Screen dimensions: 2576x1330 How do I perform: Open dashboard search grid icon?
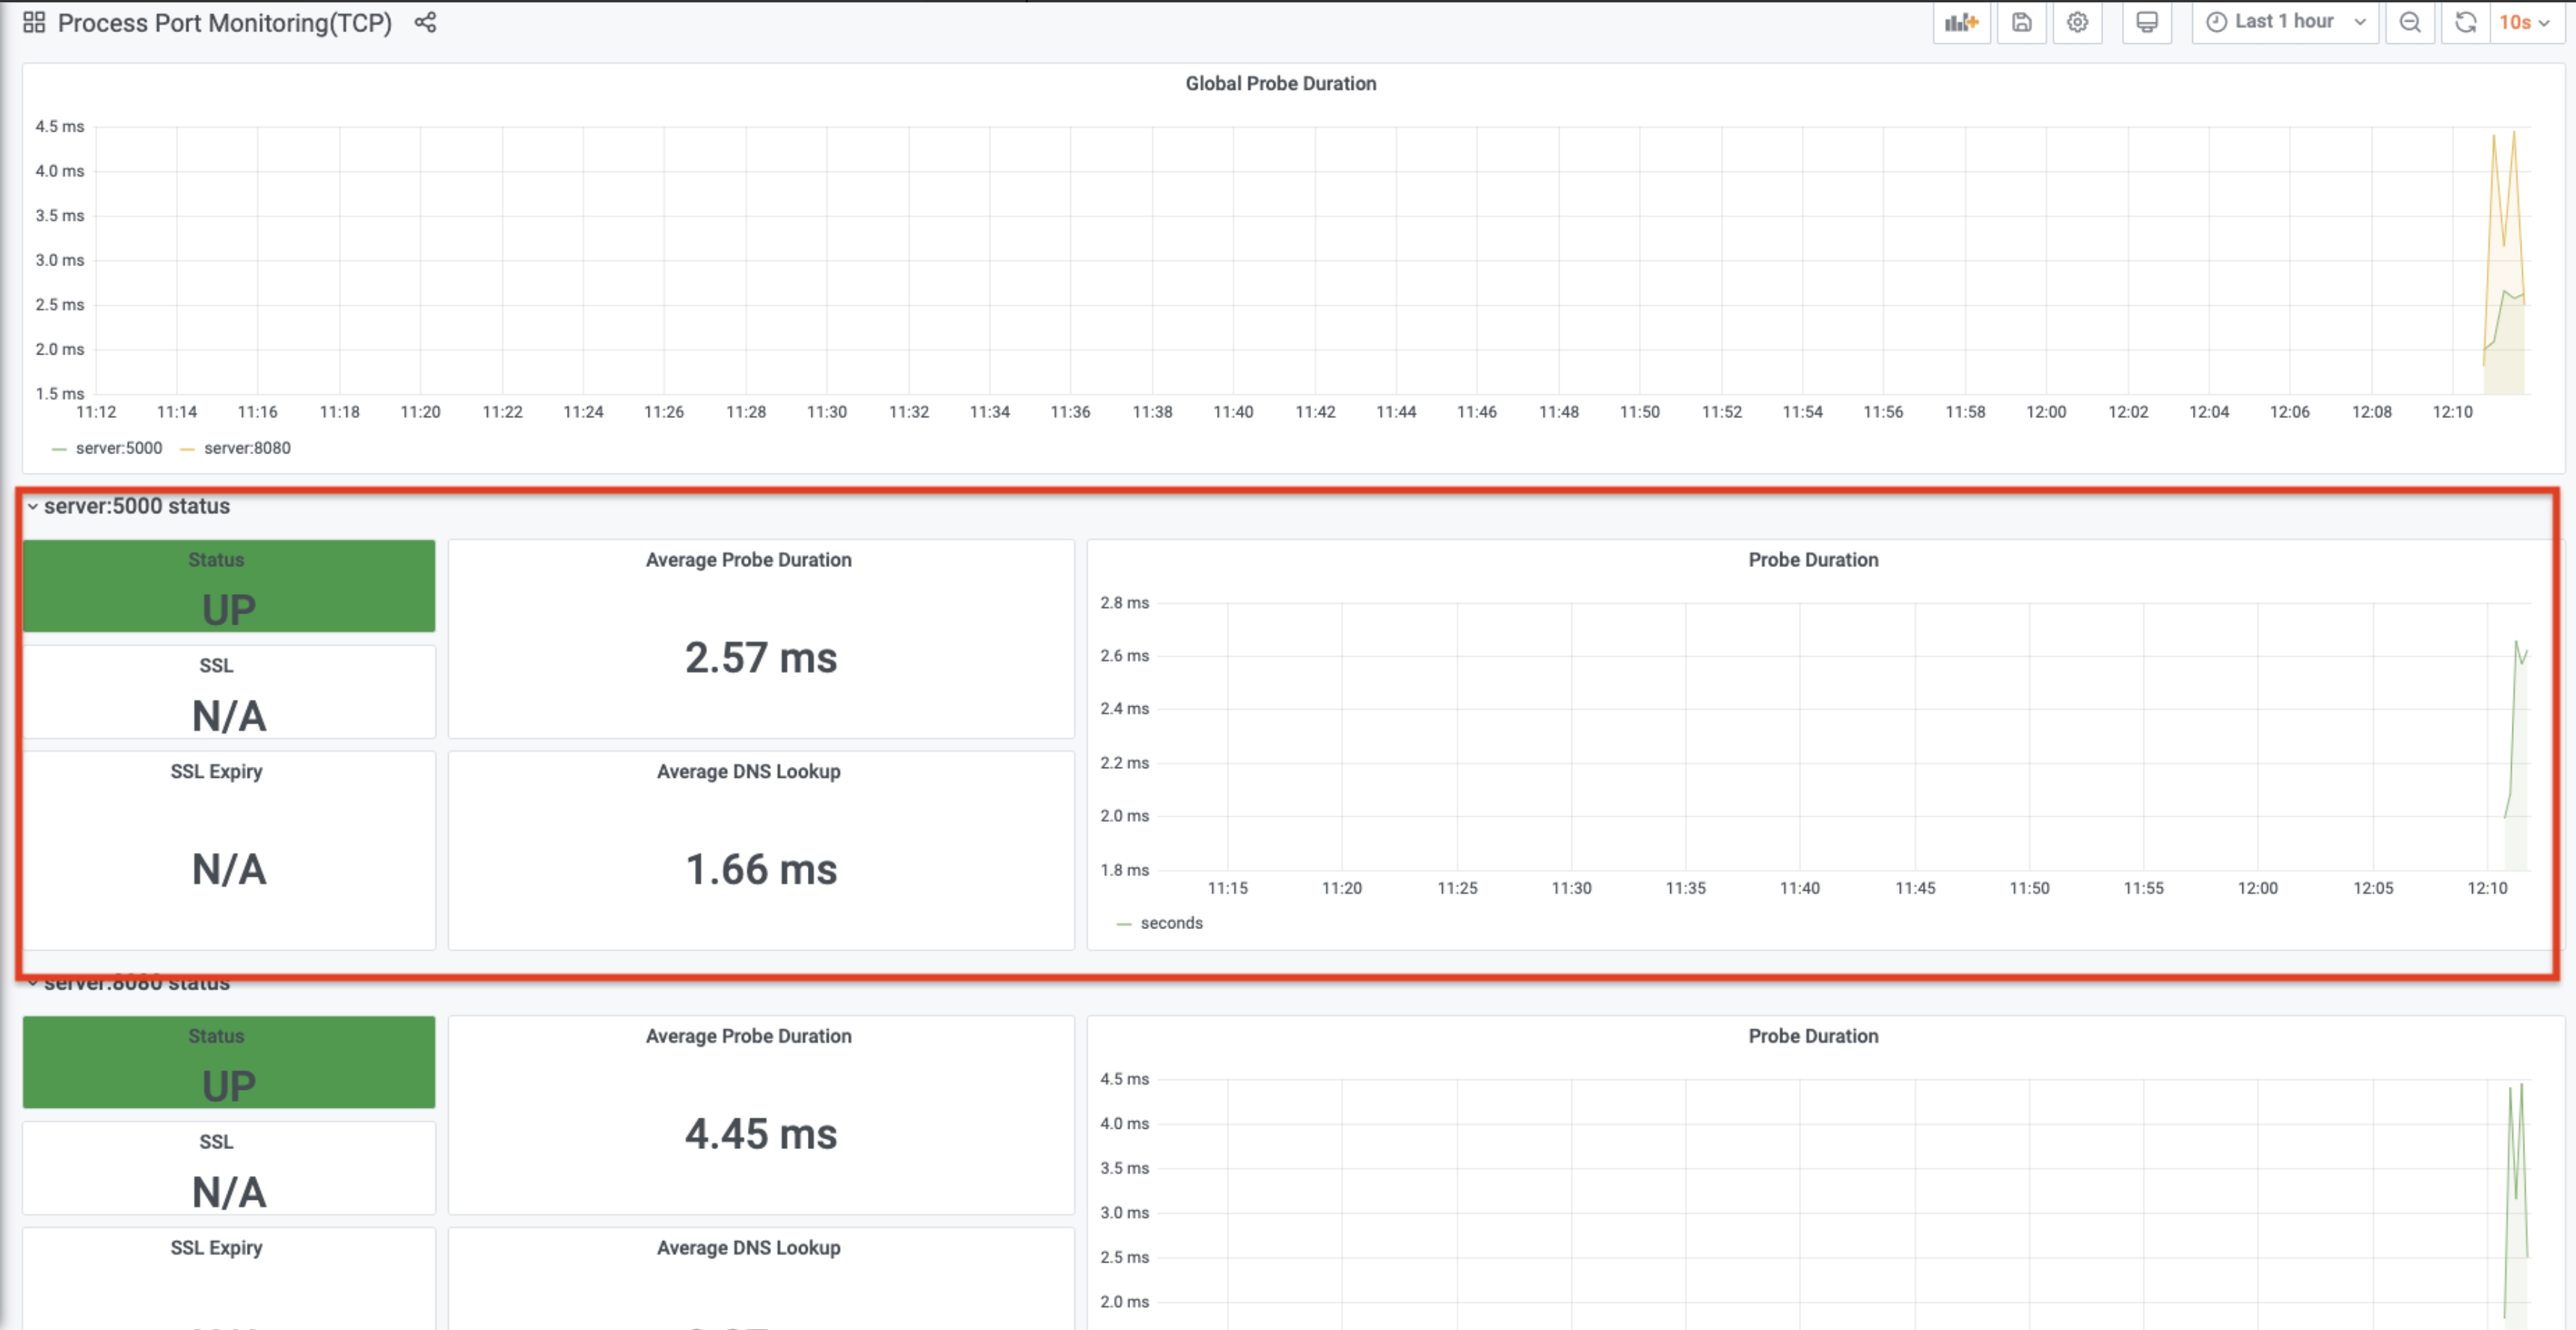click(x=34, y=22)
